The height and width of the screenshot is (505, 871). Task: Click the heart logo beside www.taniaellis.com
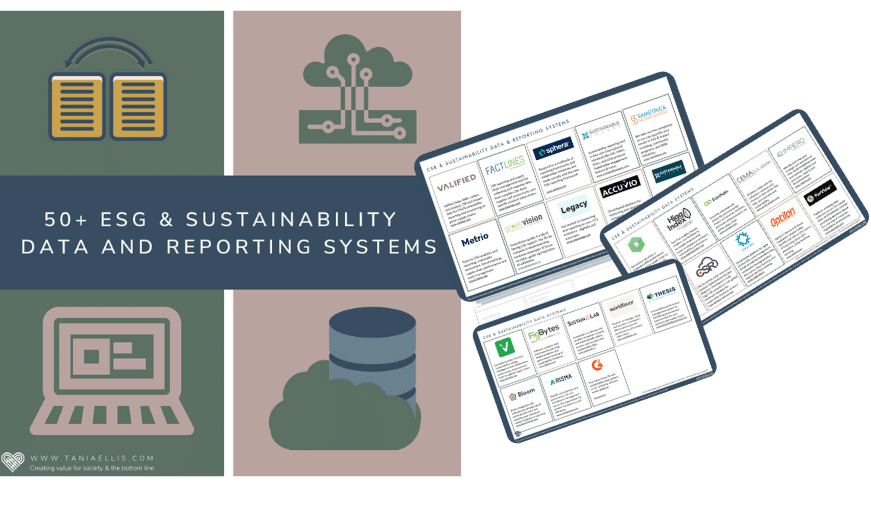click(13, 462)
